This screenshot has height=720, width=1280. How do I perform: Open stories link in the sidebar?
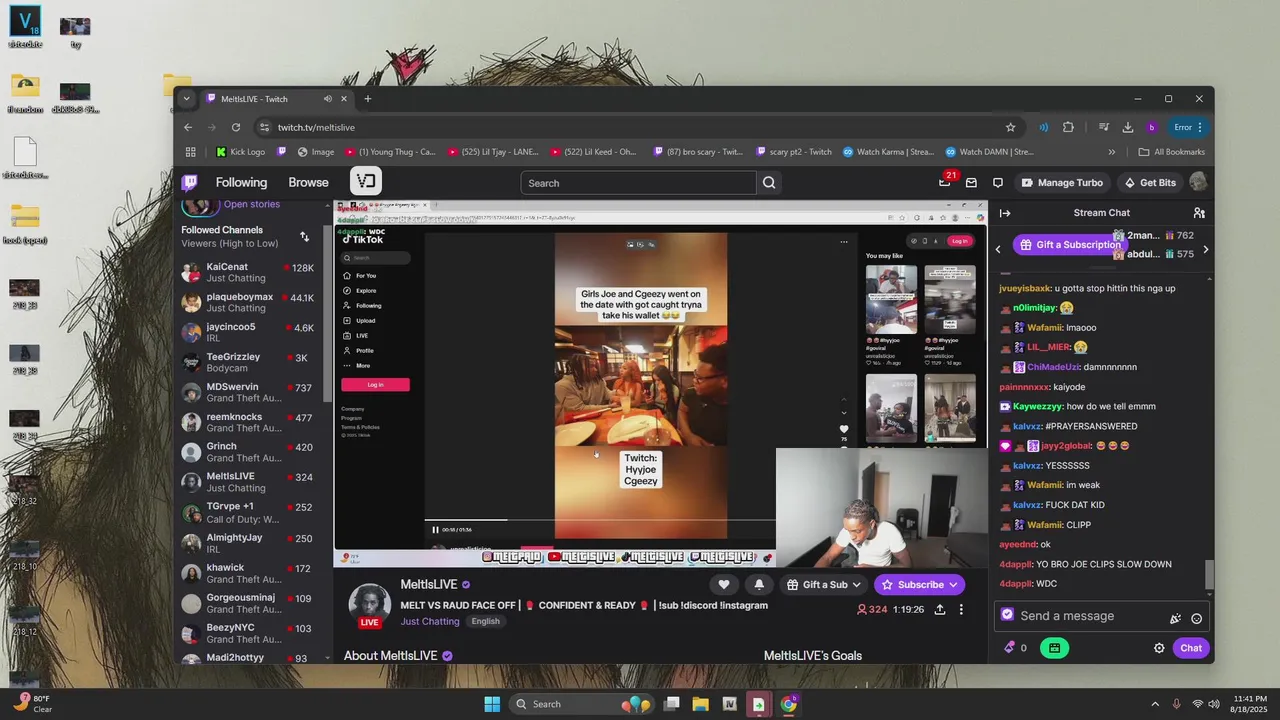(x=251, y=204)
